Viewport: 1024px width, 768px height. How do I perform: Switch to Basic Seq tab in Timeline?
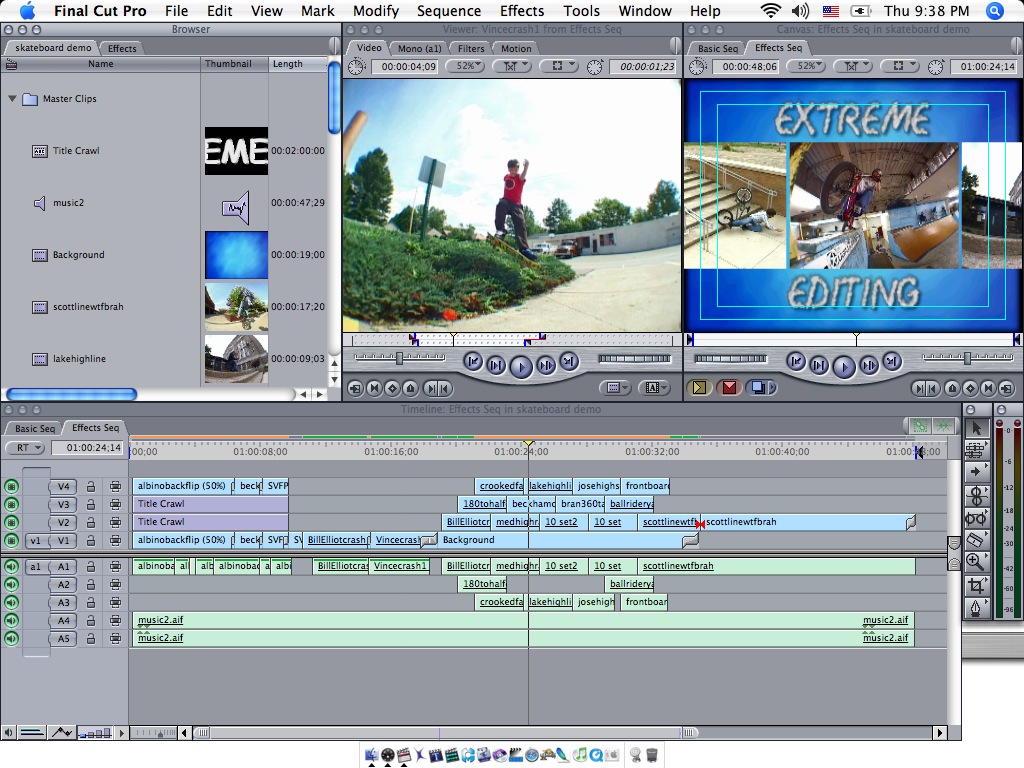[35, 428]
